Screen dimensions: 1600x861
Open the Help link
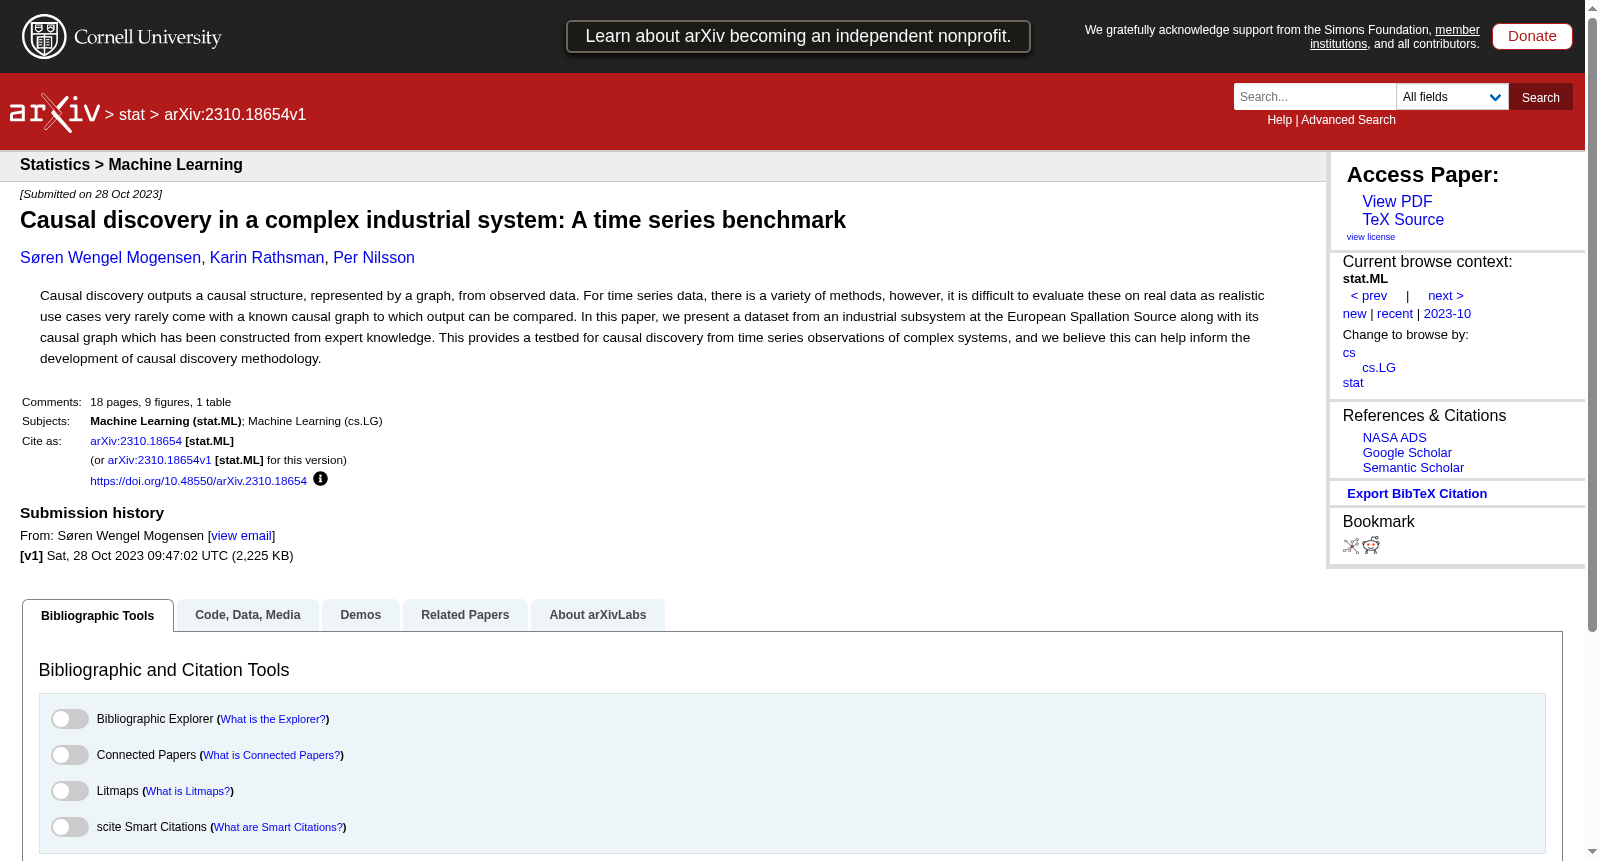[1279, 120]
